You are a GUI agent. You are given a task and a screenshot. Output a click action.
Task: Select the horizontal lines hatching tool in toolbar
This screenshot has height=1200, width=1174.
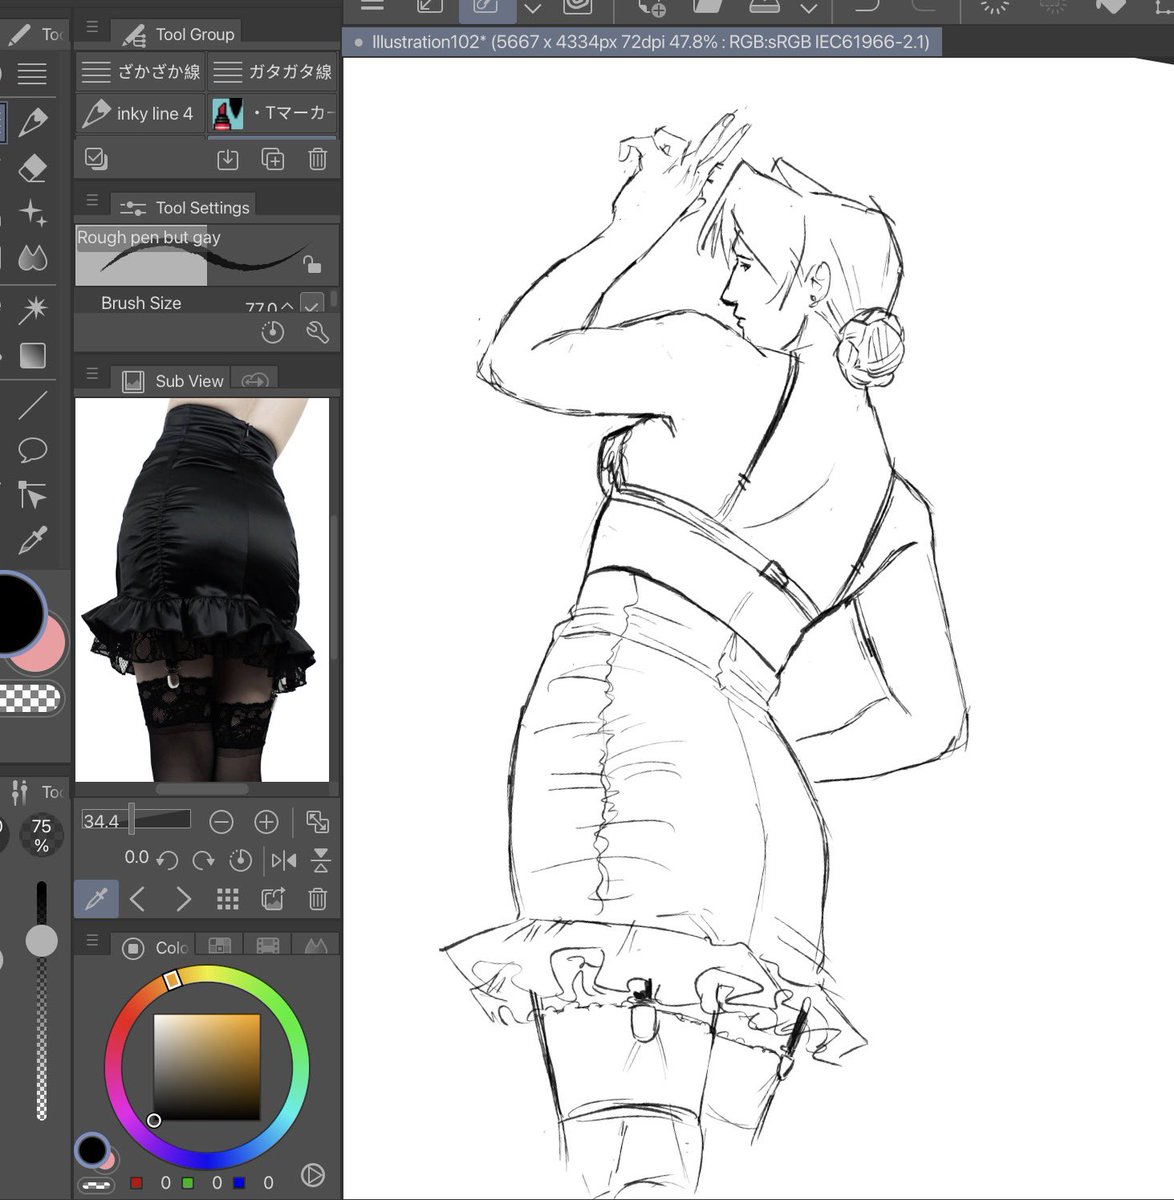coord(33,74)
